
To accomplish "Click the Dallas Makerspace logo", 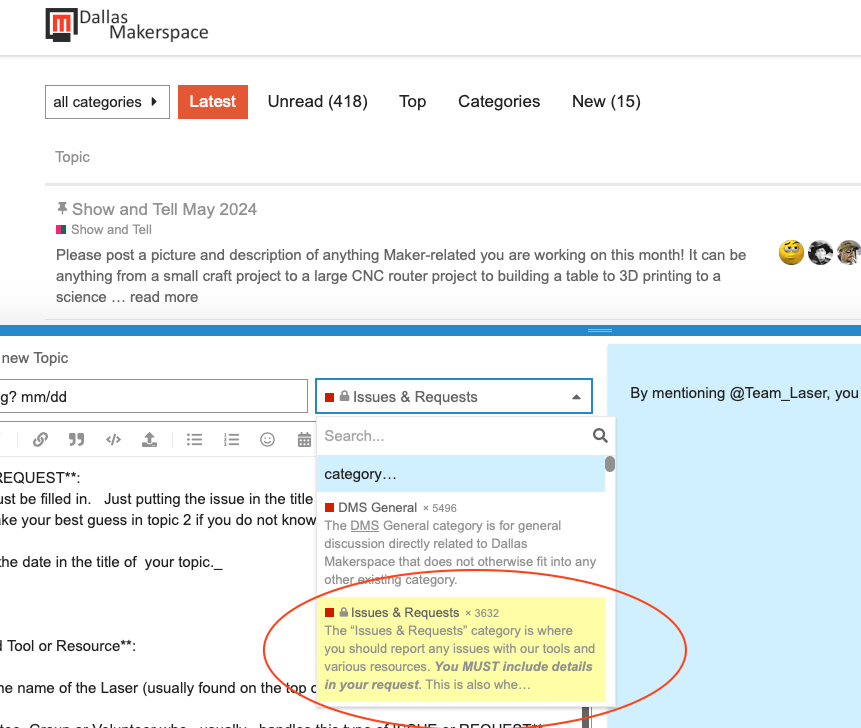I will (x=127, y=25).
